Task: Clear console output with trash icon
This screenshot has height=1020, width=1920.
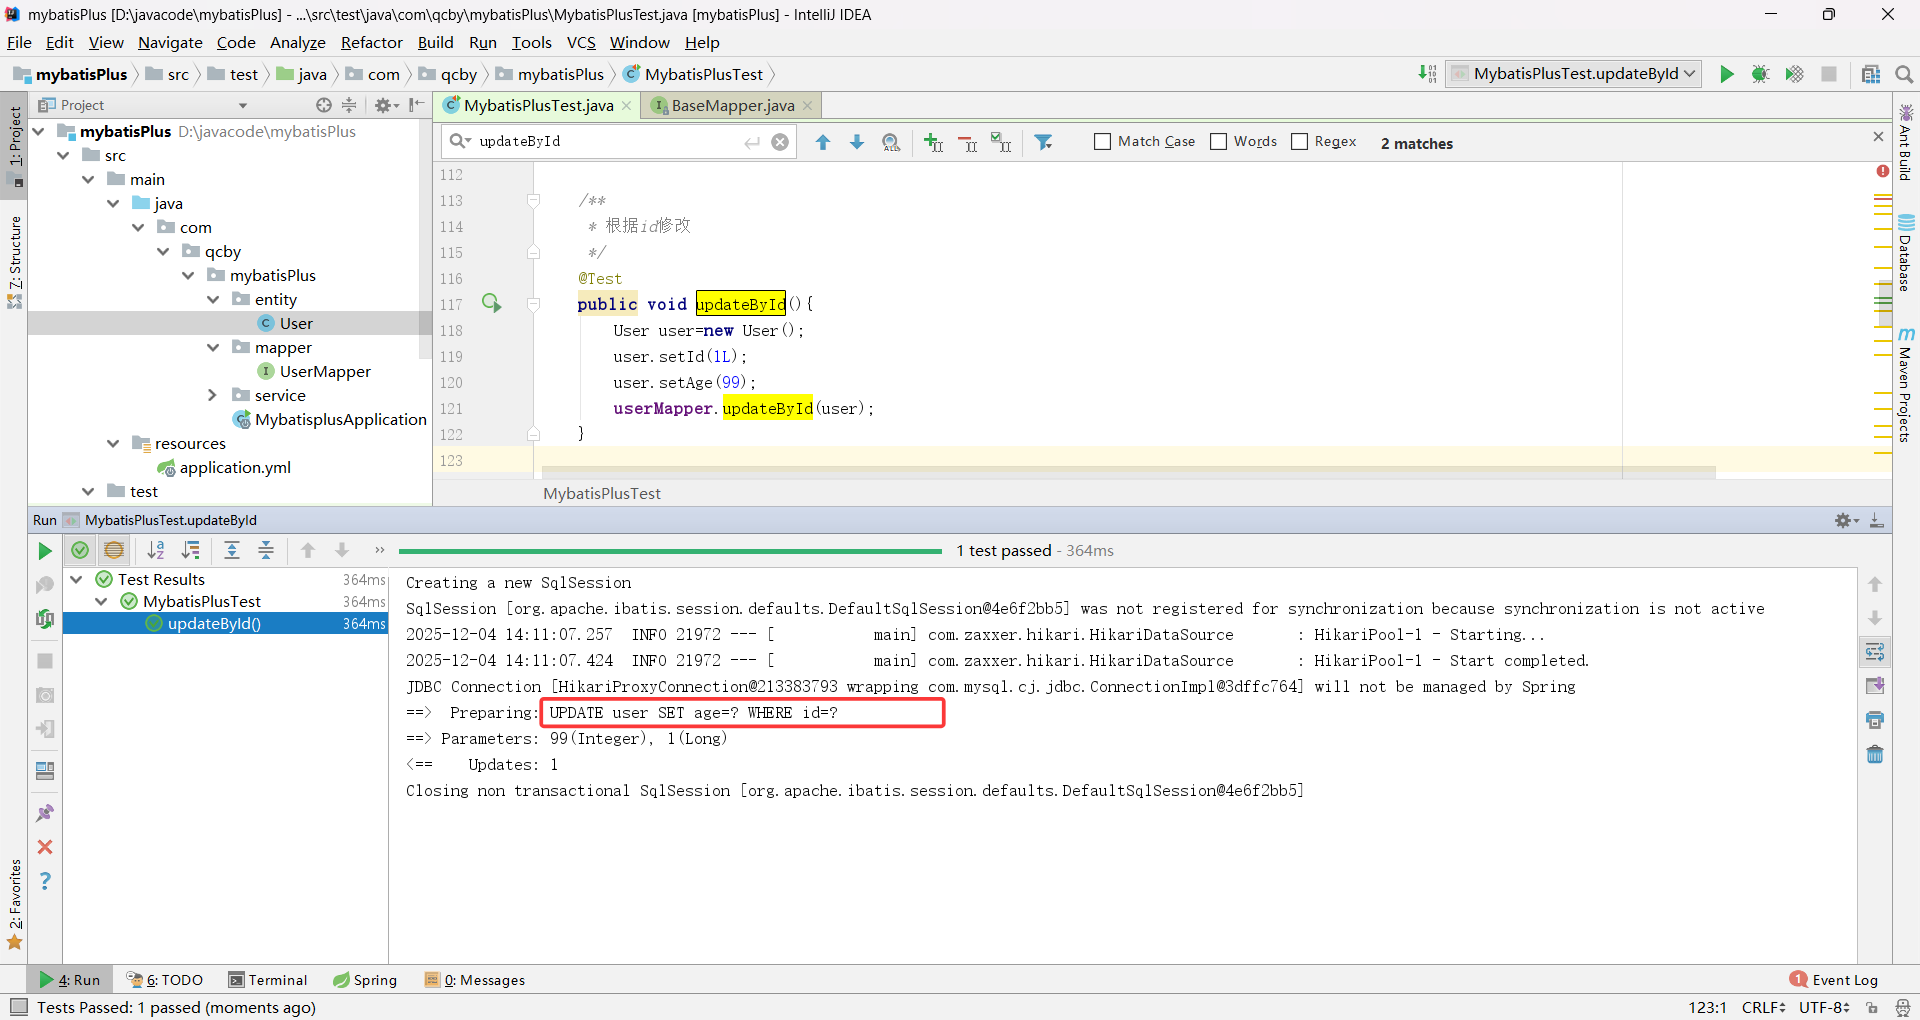Action: tap(1875, 754)
